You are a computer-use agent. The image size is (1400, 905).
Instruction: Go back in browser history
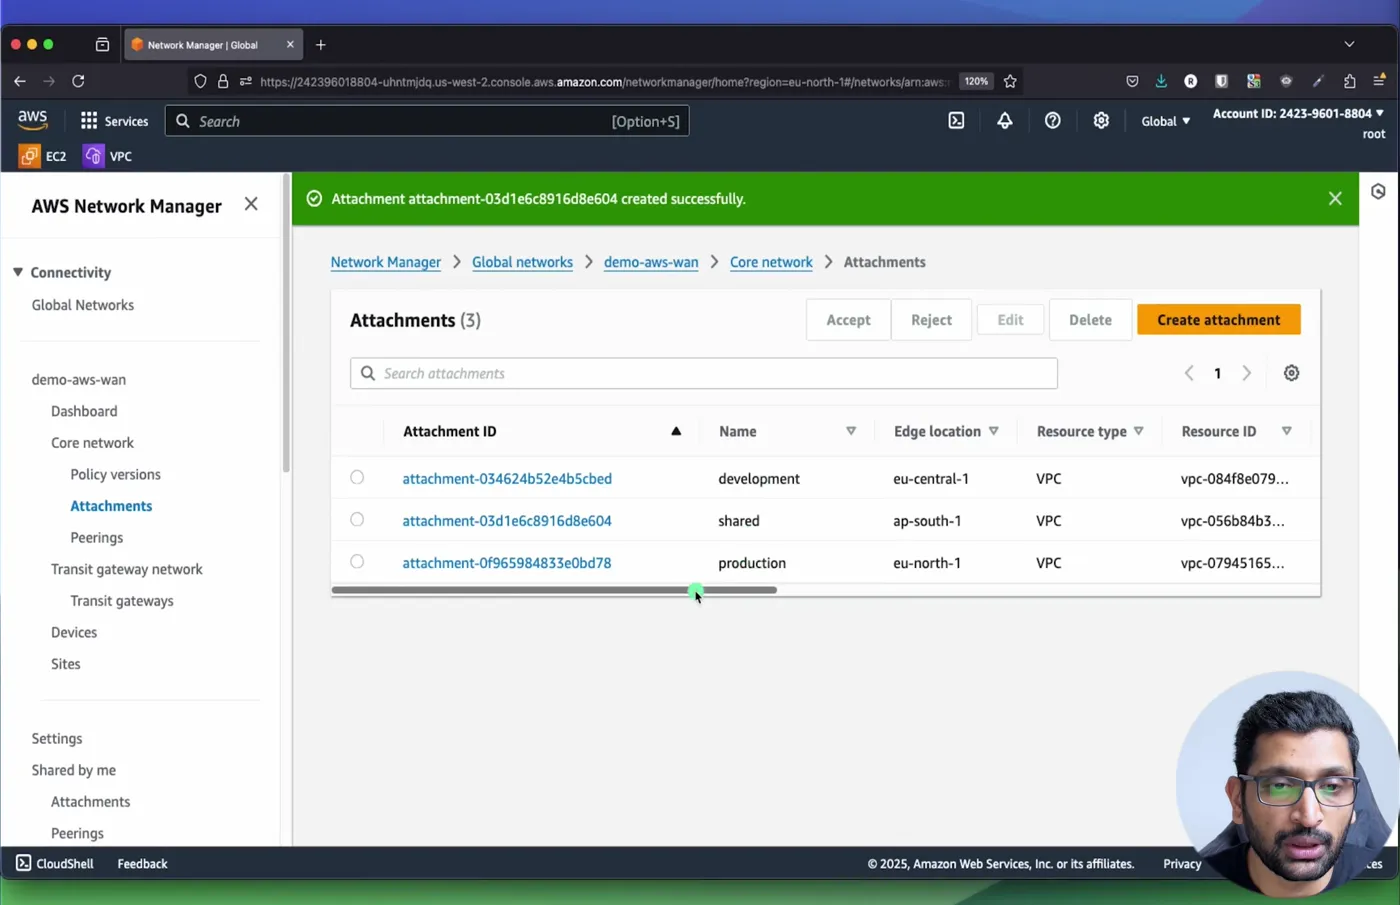(x=20, y=81)
